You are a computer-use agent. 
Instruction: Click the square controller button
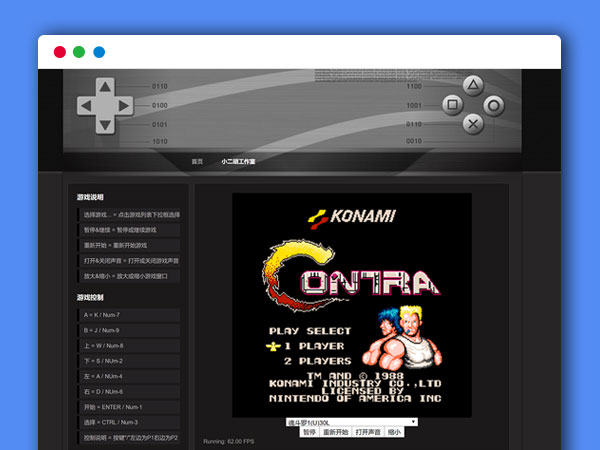tap(452, 104)
